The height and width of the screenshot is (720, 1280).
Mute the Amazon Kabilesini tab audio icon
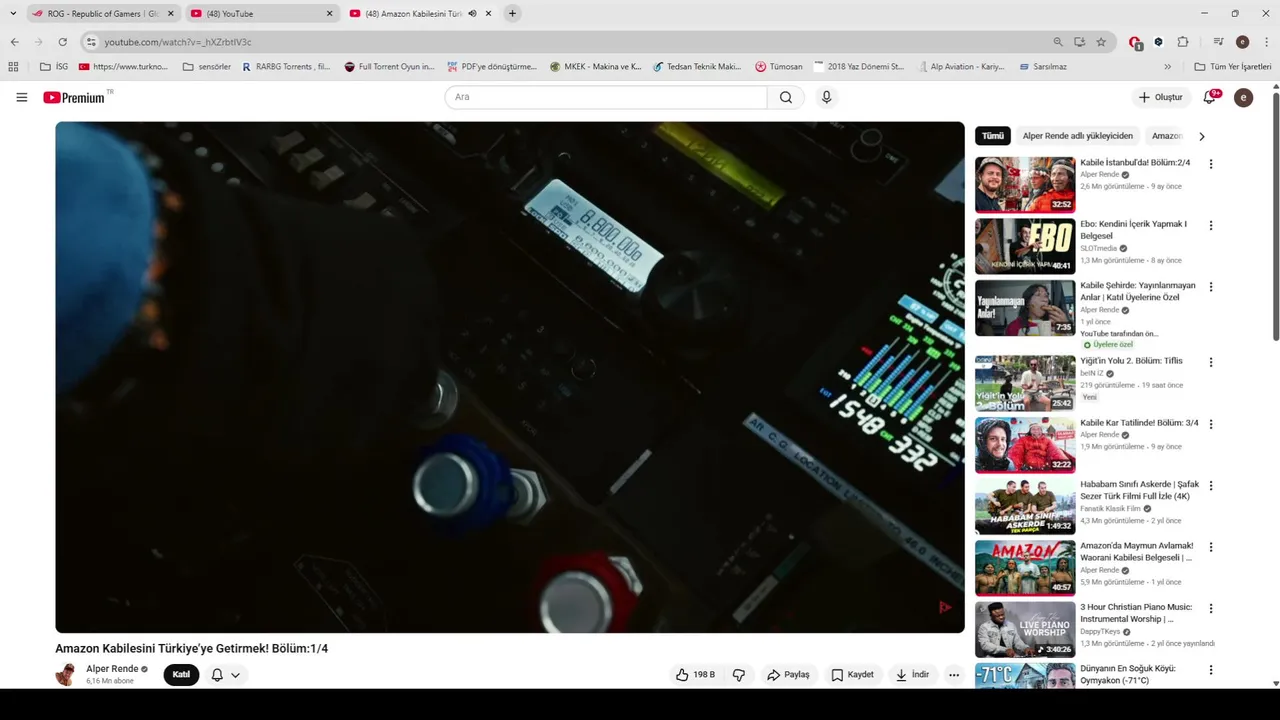click(x=472, y=13)
